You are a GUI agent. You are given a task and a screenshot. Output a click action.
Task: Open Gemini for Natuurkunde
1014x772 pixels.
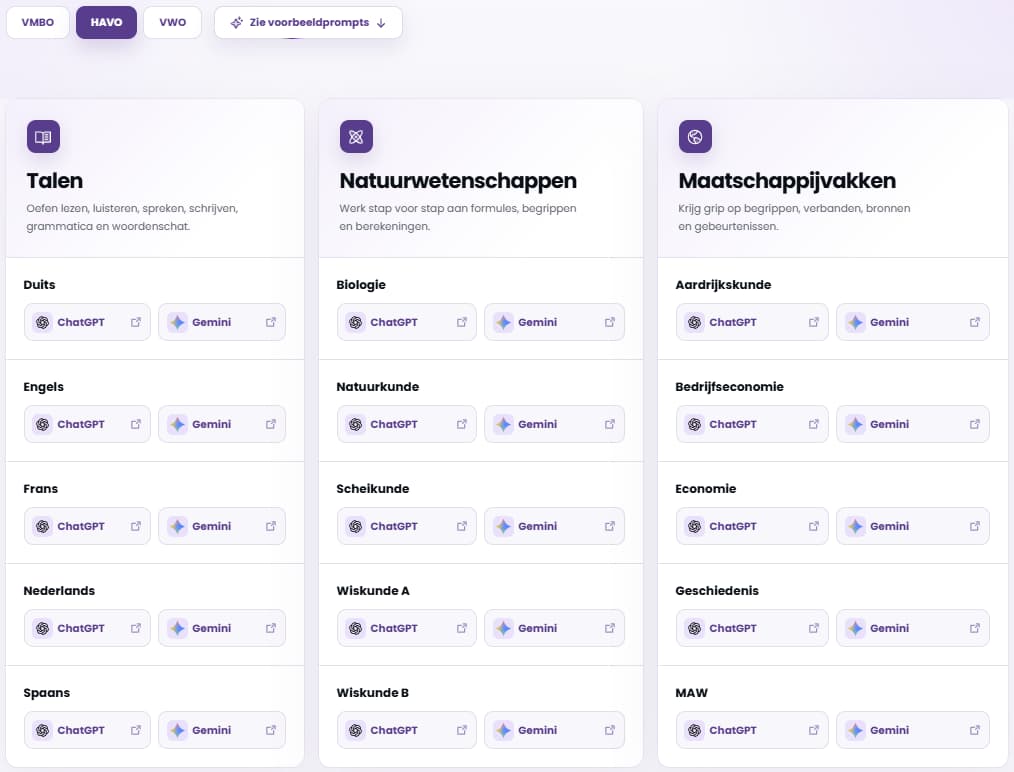(554, 424)
